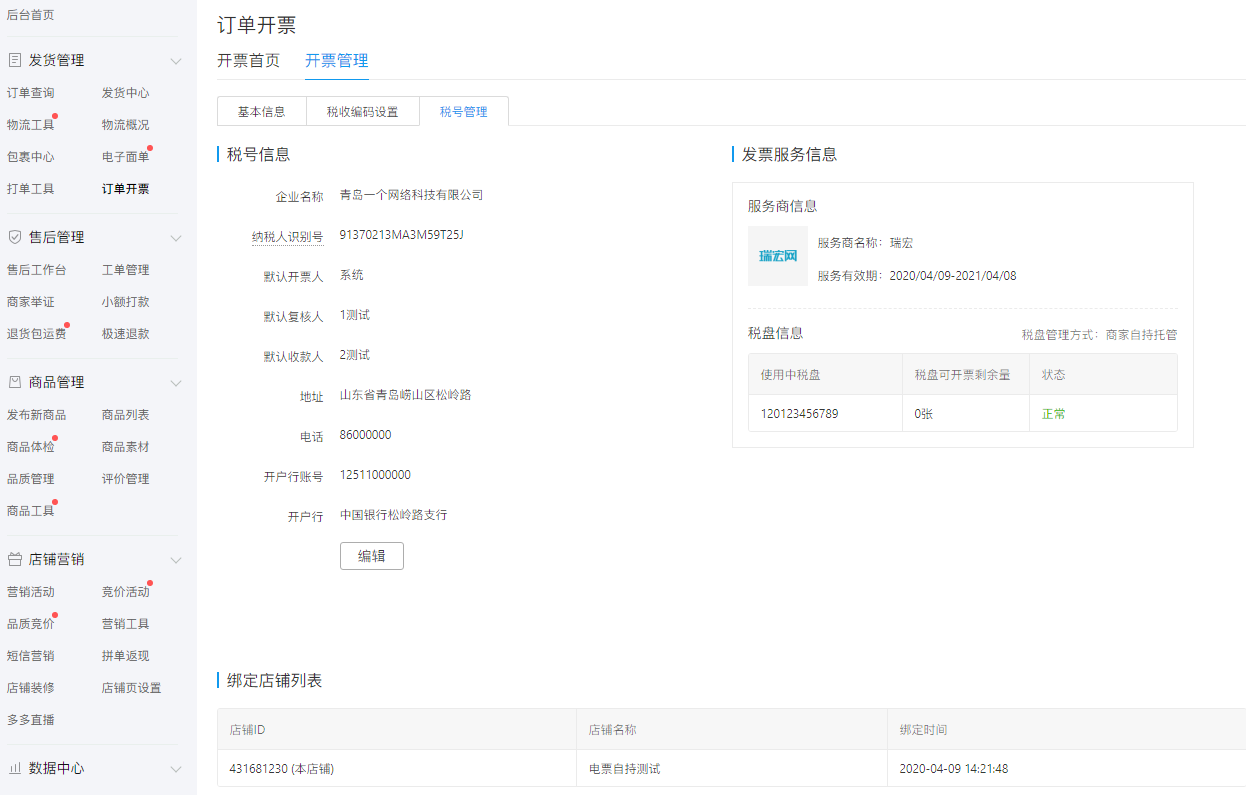Open 商品素材 in the sidebar

pyautogui.click(x=126, y=447)
